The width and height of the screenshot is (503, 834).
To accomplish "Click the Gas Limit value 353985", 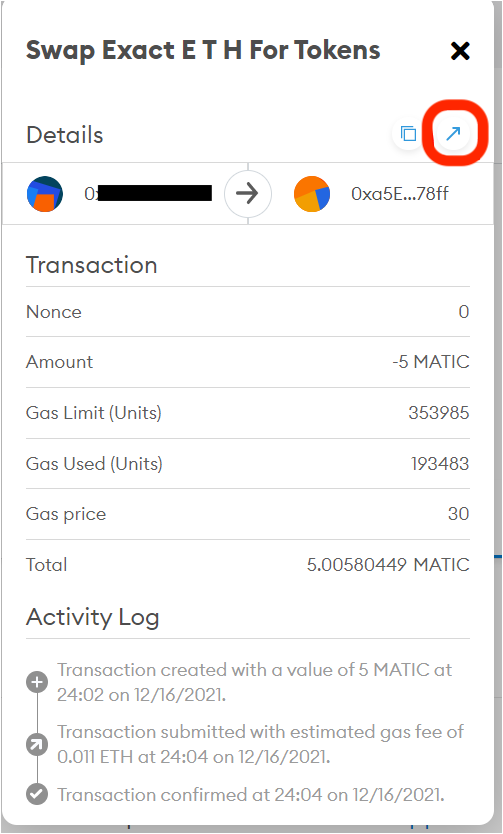I will click(x=439, y=413).
